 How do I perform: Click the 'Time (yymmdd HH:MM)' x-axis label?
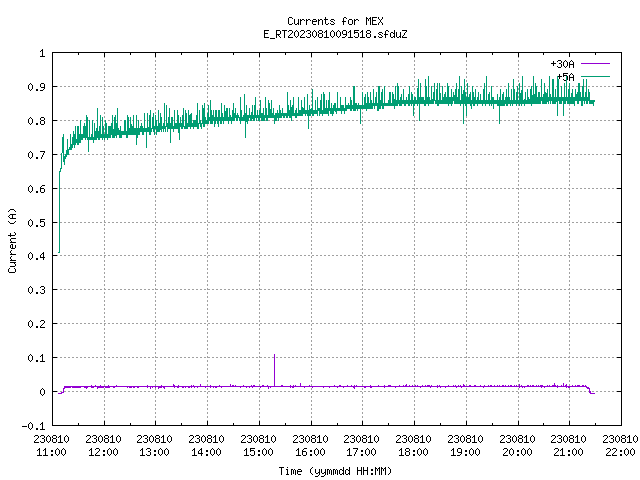tap(335, 471)
